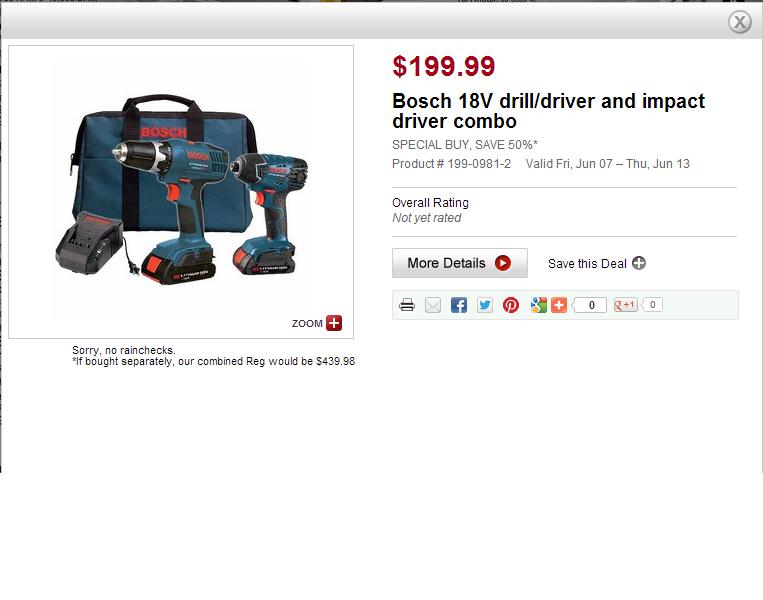Click the red ZOOM plus icon

point(334,323)
